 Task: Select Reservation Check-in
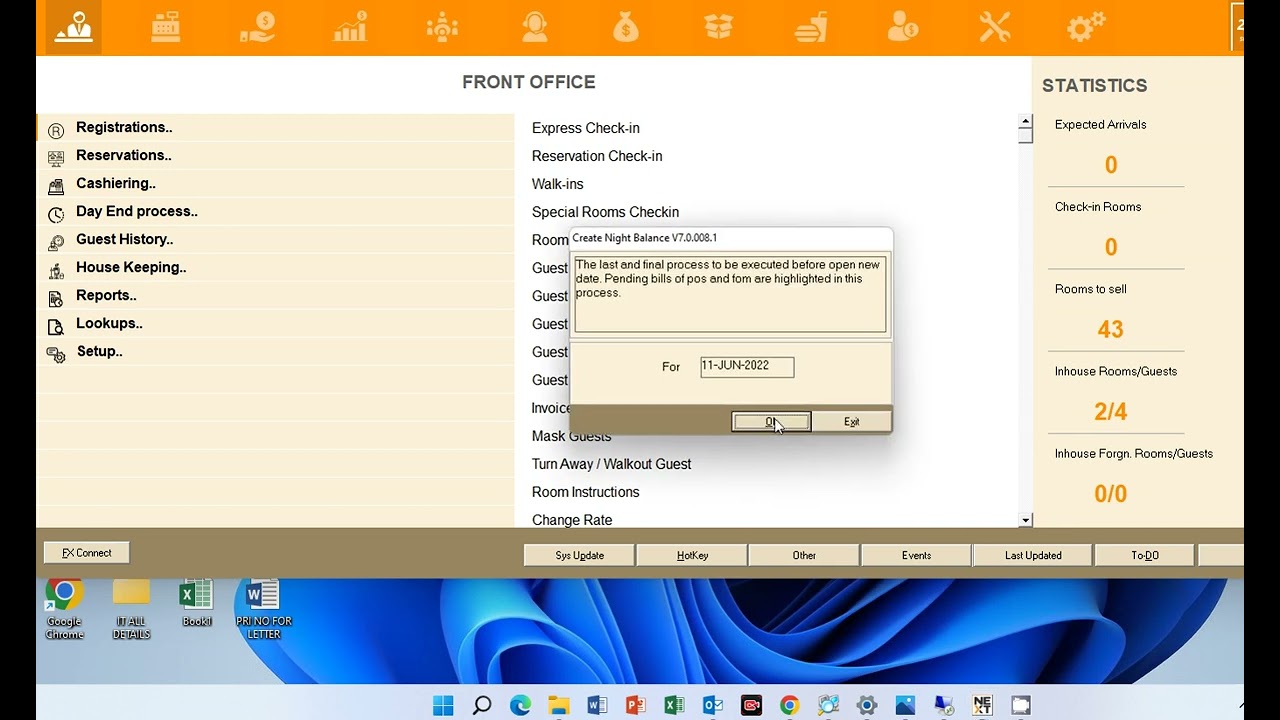(597, 156)
